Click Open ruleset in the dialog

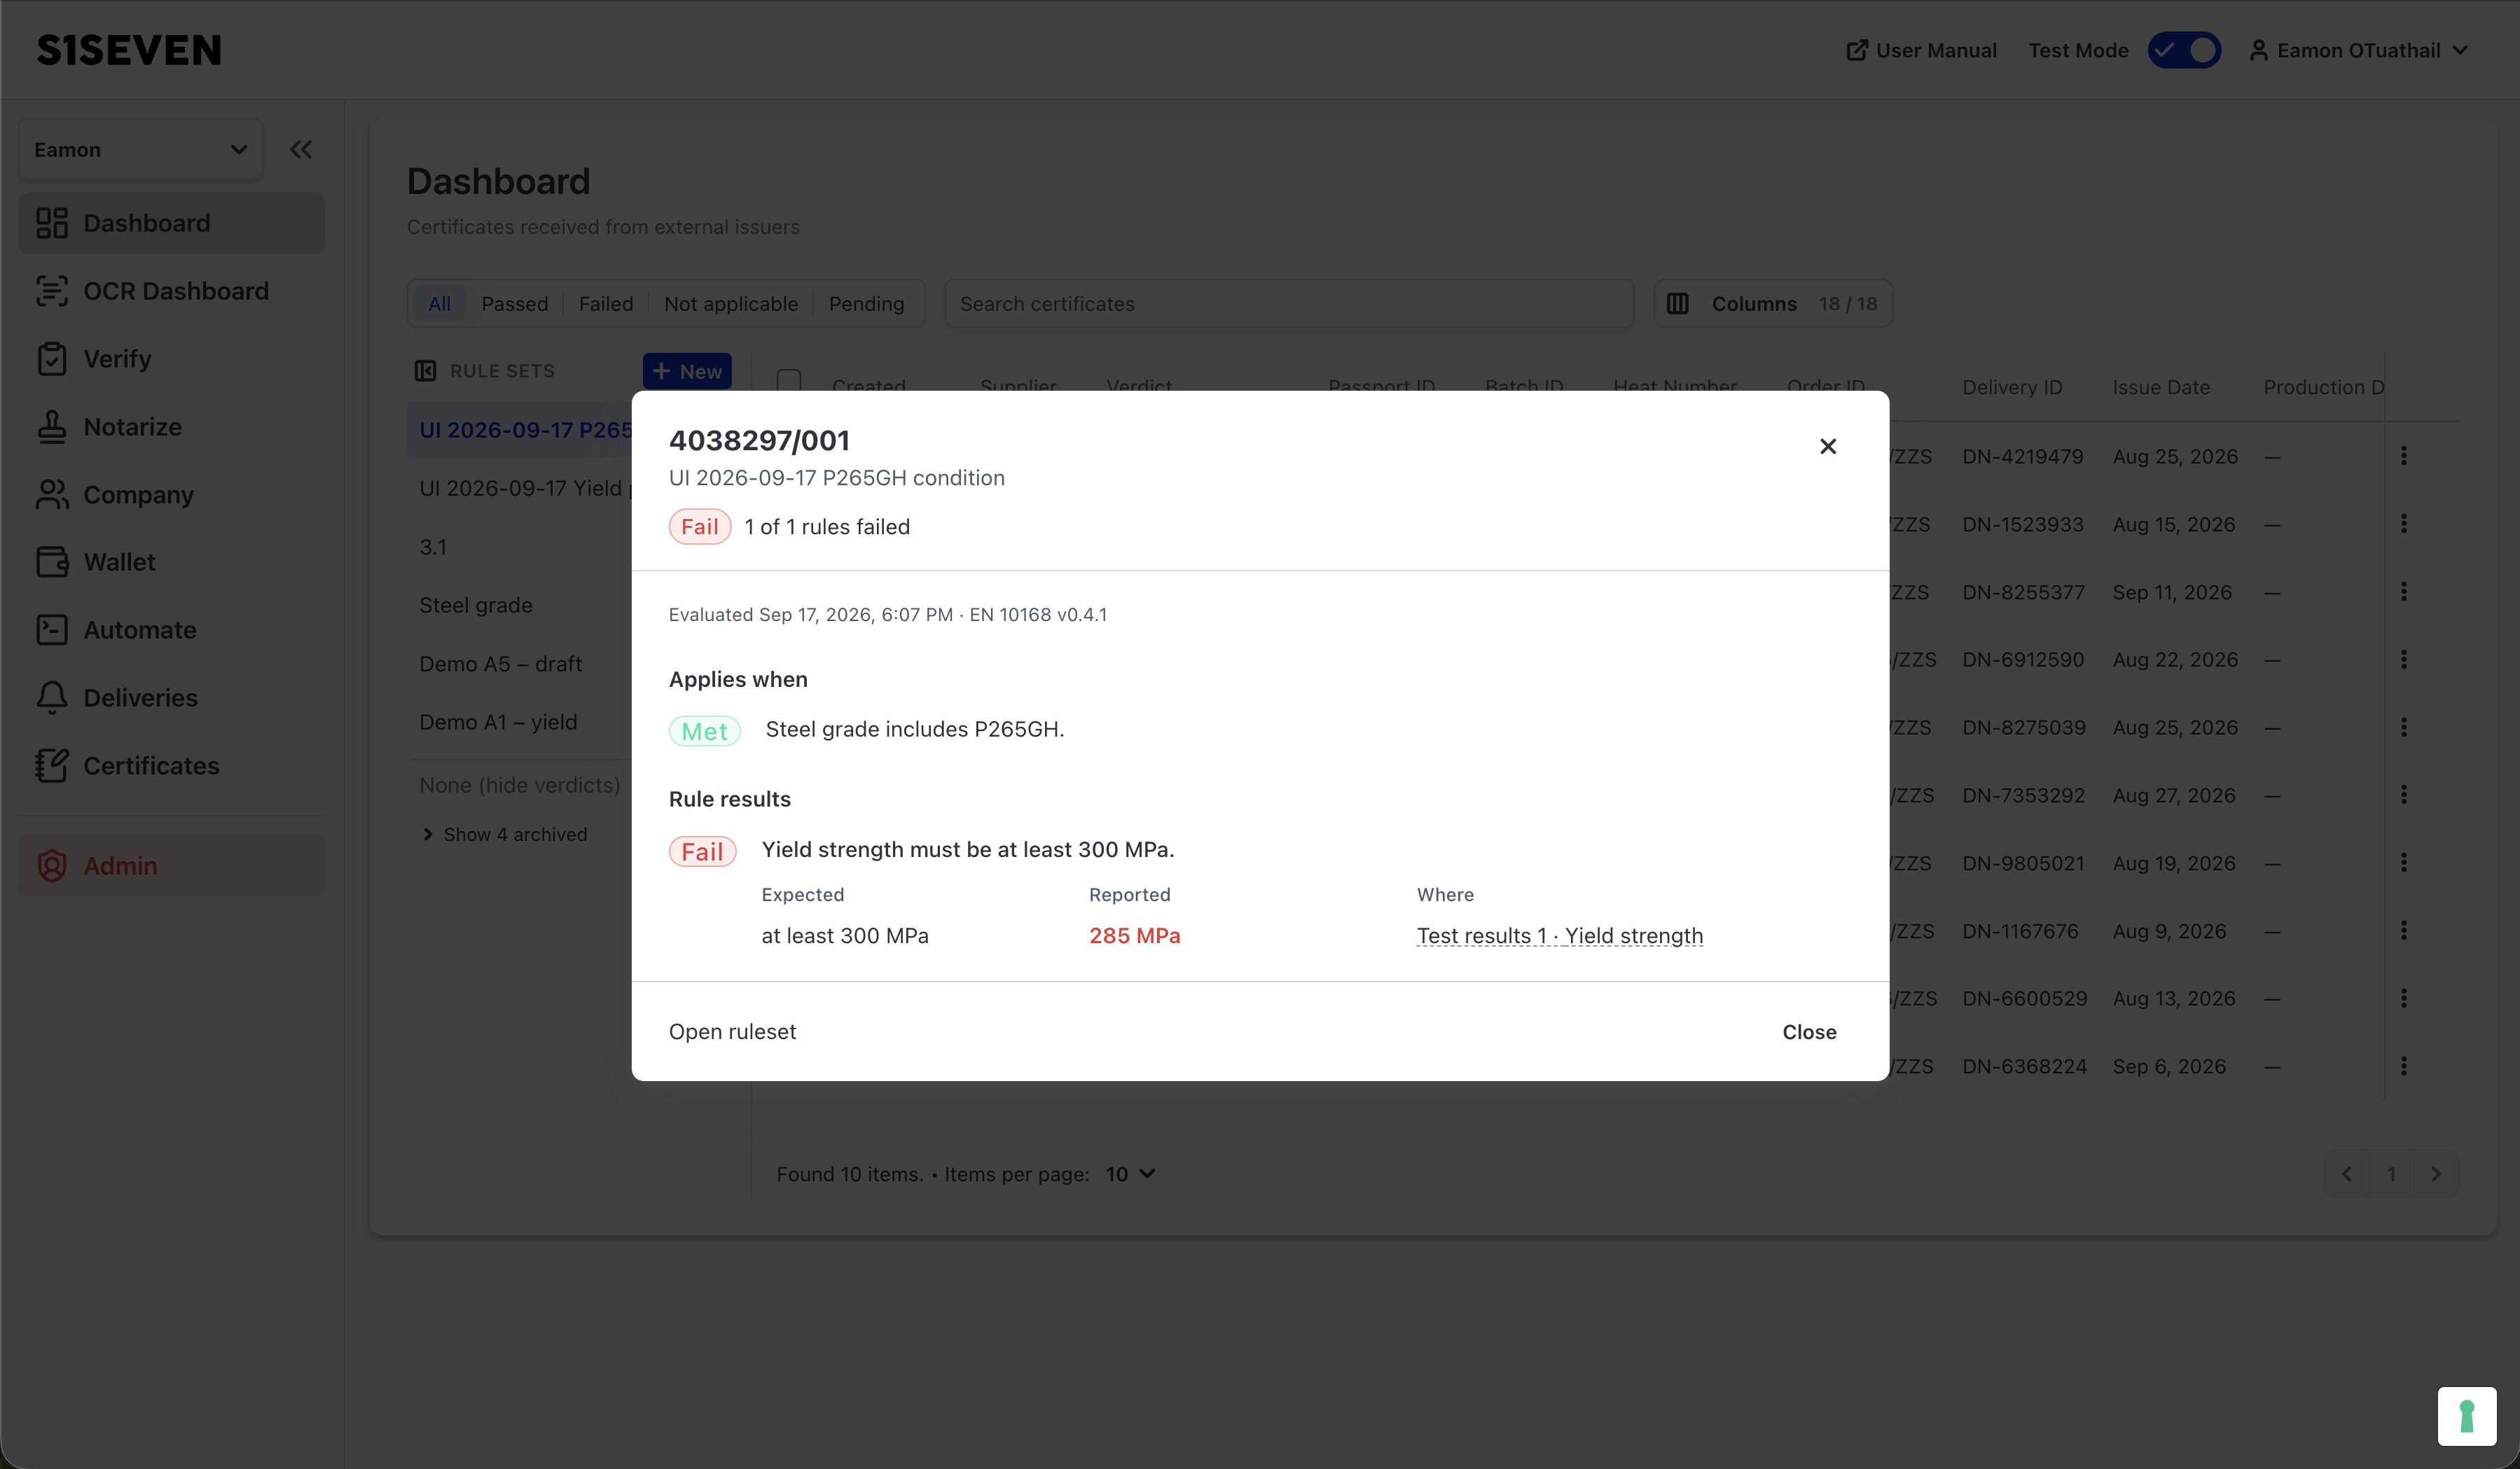tap(732, 1031)
